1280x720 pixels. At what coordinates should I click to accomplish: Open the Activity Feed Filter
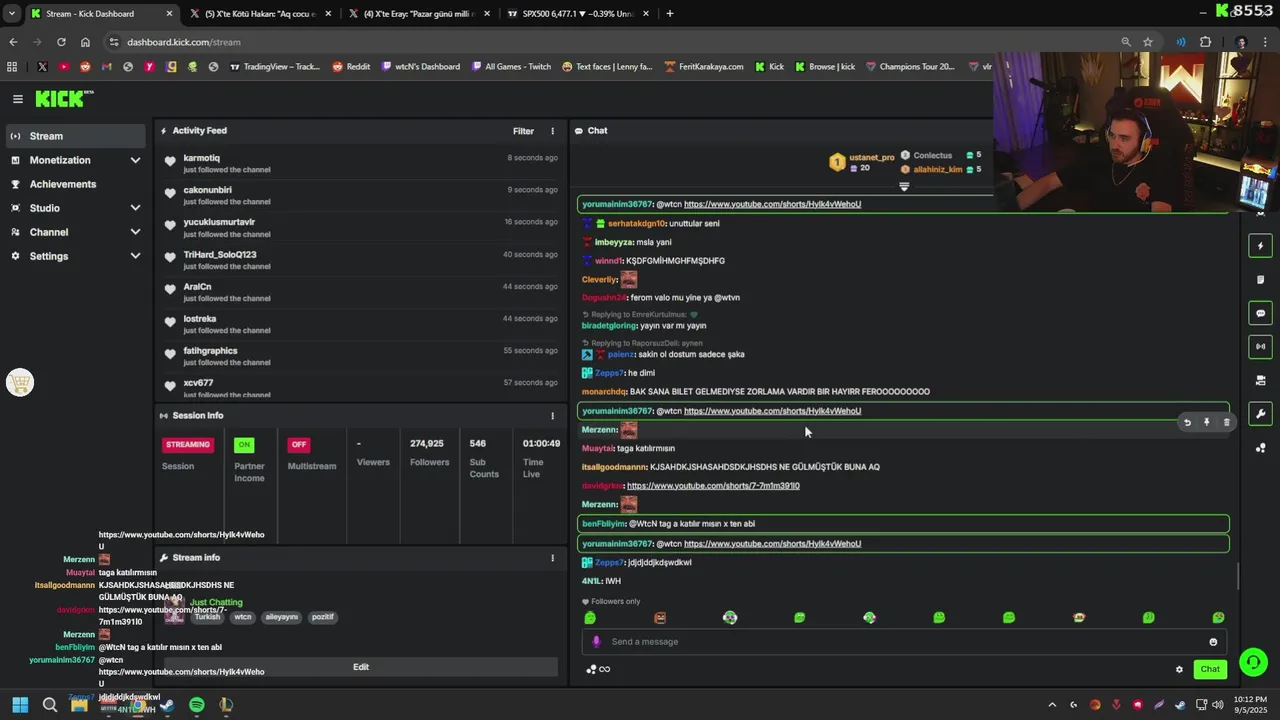click(523, 131)
